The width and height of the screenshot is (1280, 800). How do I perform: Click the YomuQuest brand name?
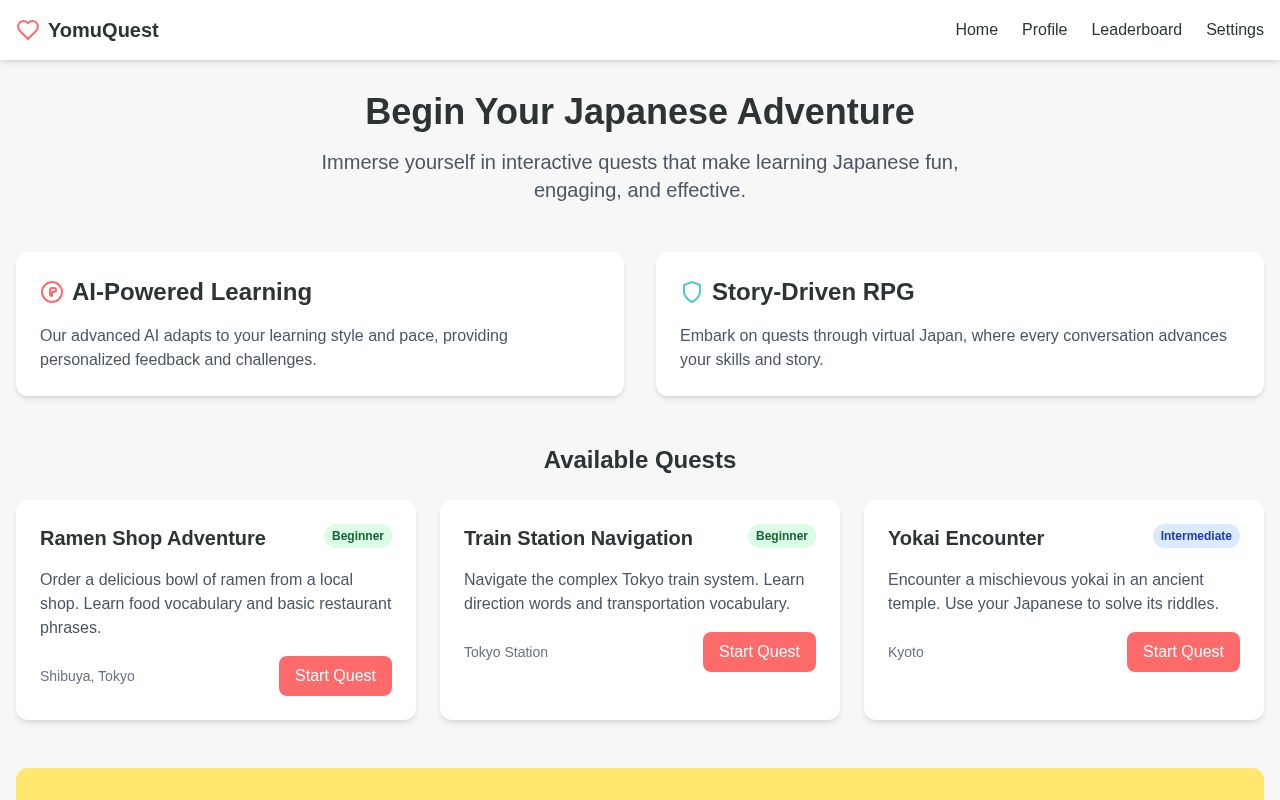click(103, 30)
